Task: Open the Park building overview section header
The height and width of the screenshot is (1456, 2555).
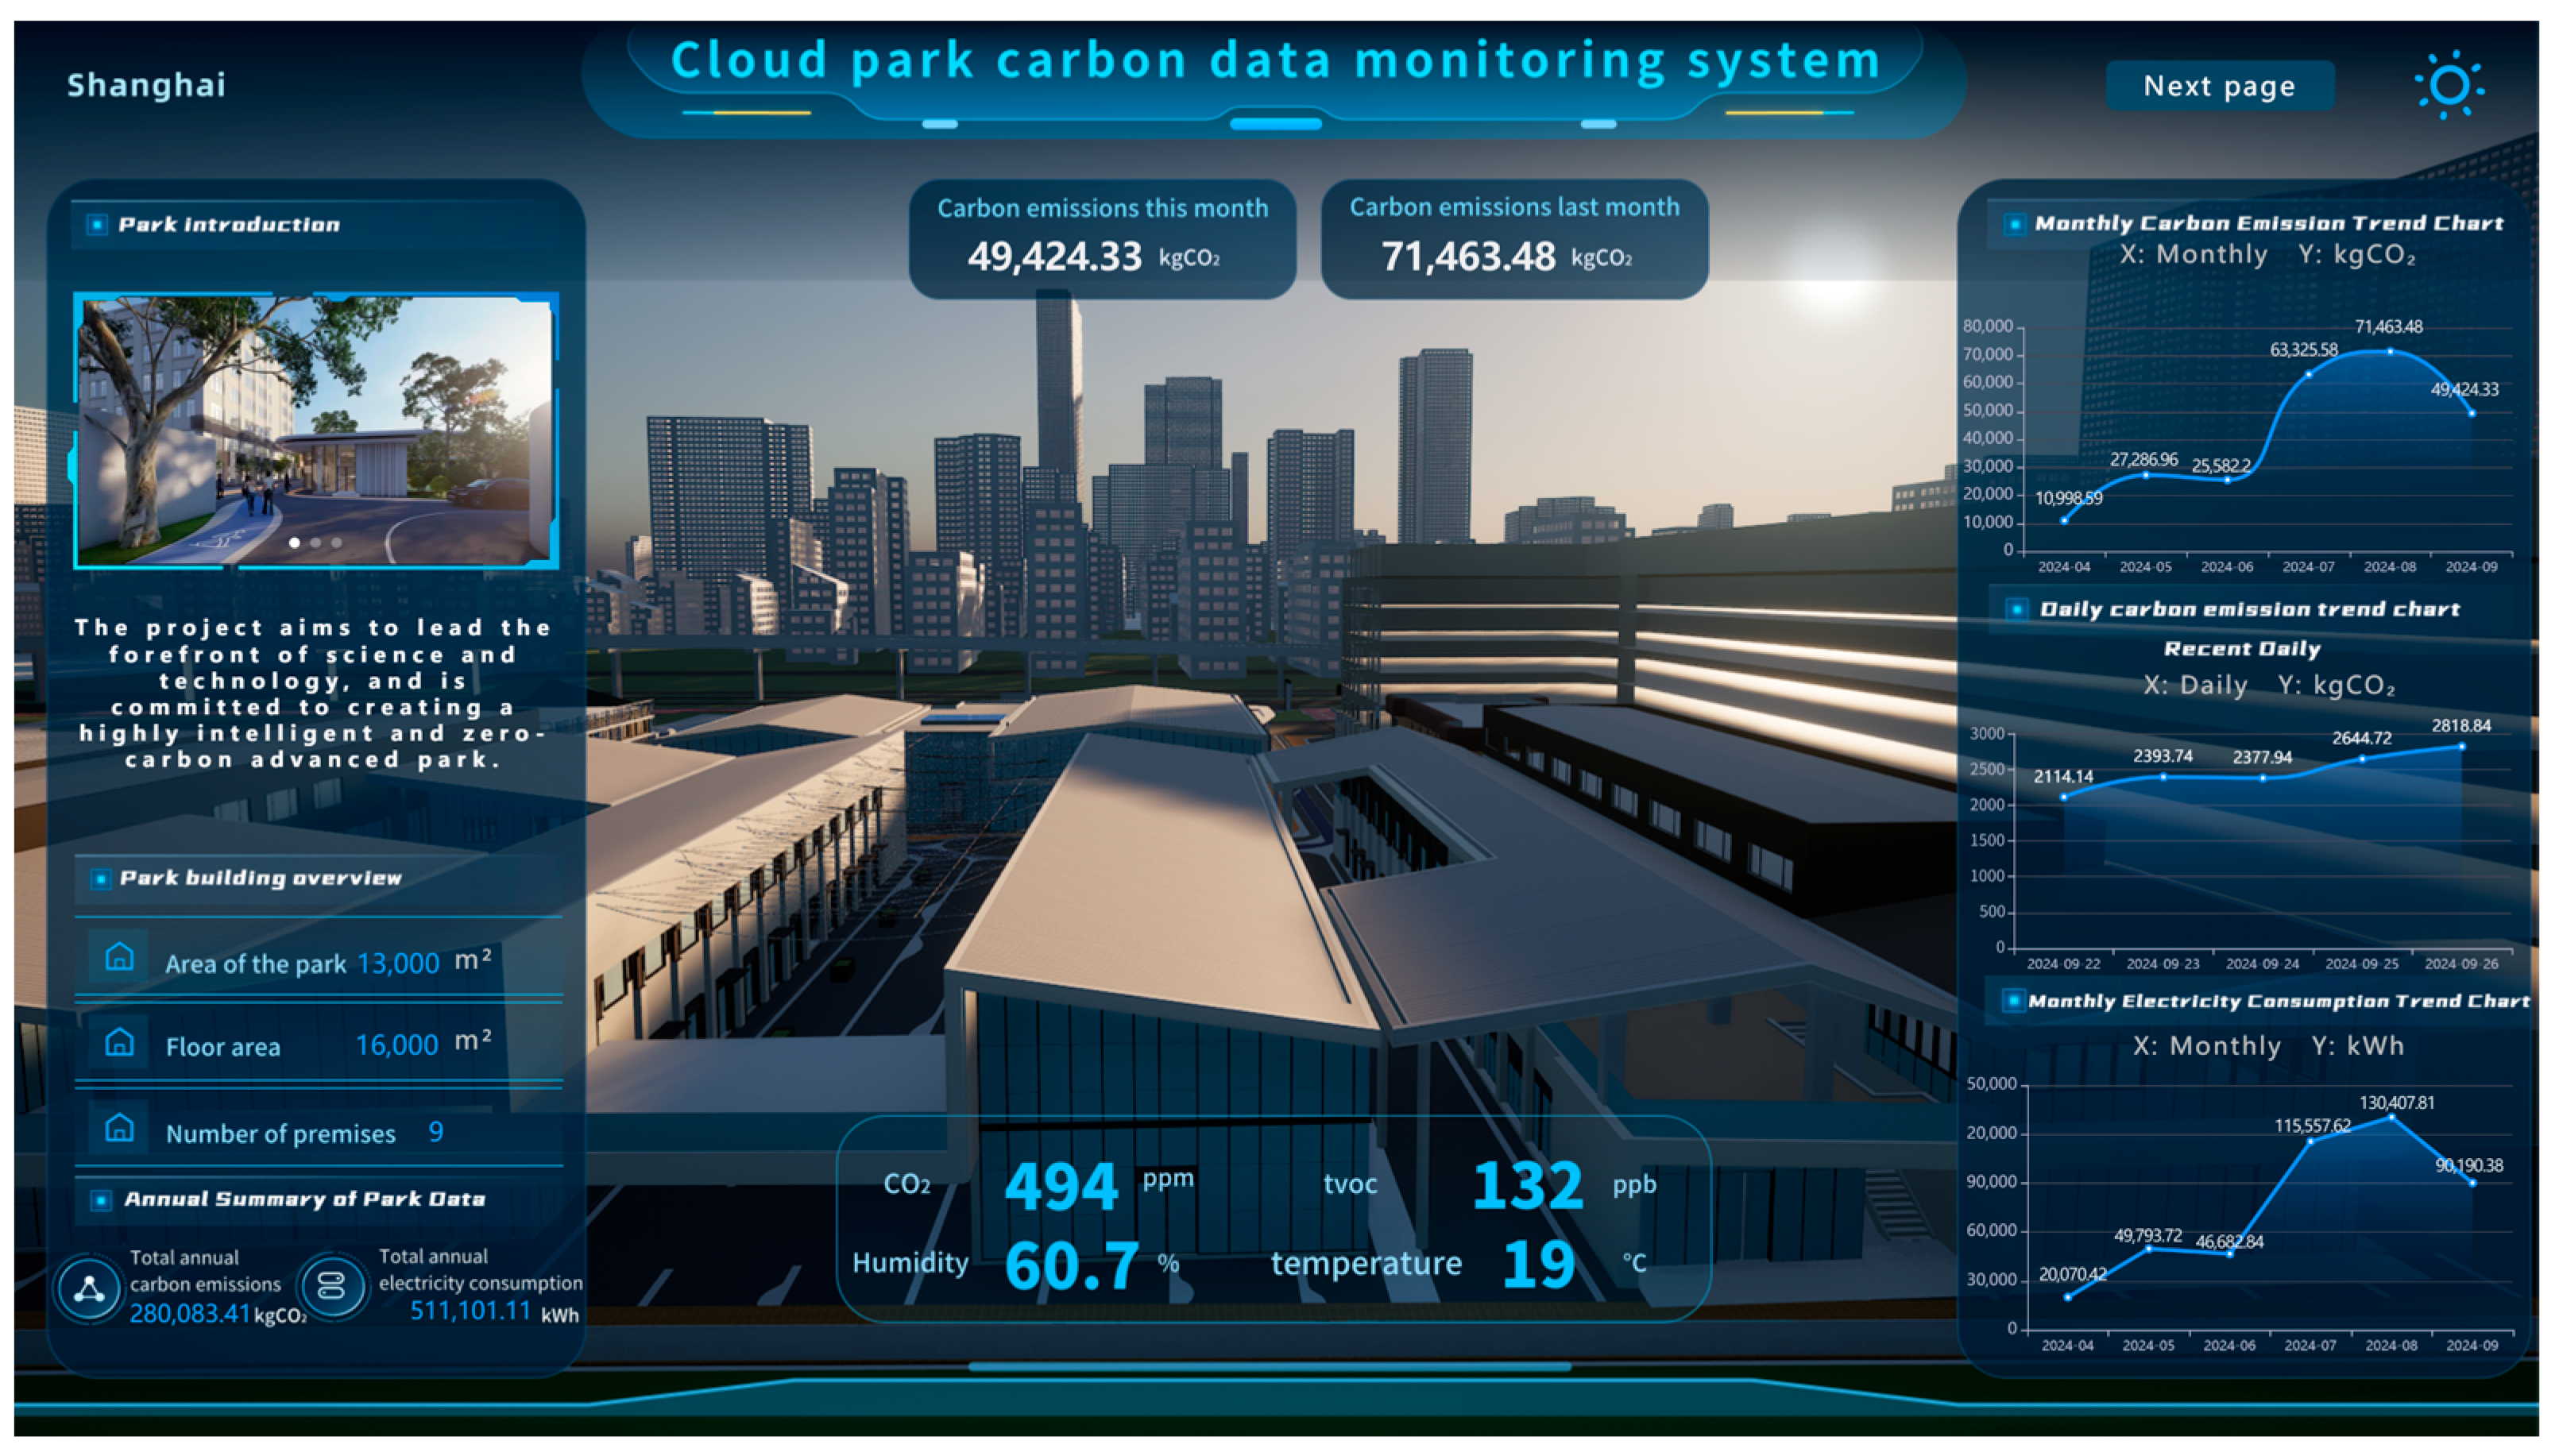Action: coord(260,878)
